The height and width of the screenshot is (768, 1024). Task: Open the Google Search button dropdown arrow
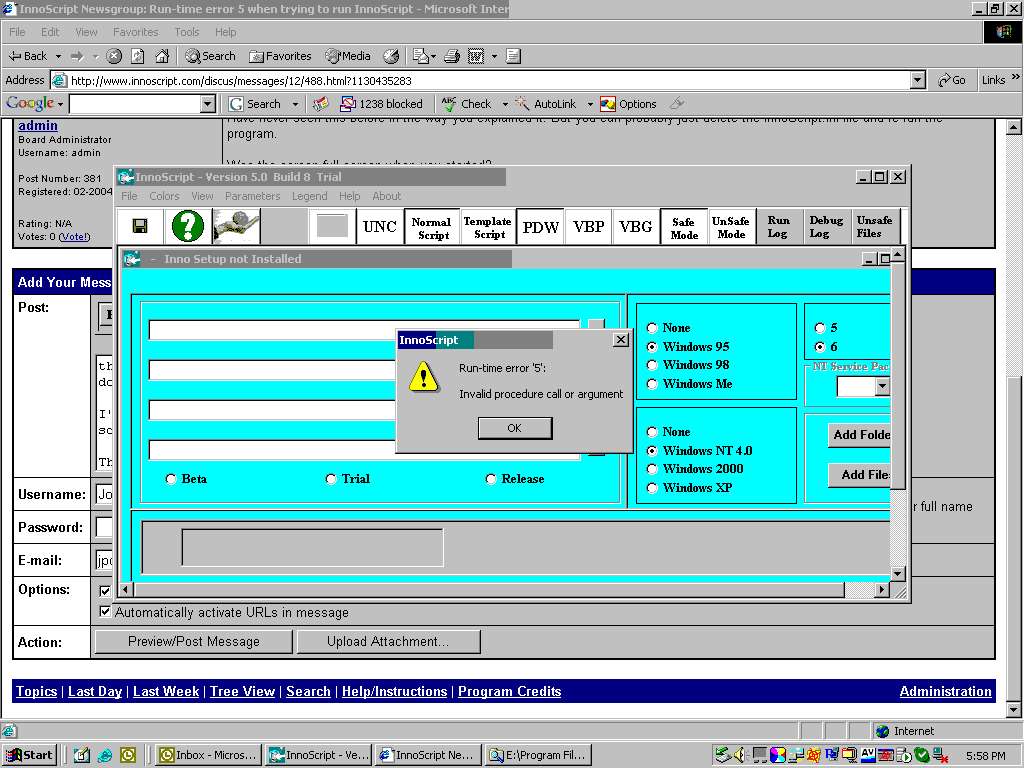click(x=295, y=104)
